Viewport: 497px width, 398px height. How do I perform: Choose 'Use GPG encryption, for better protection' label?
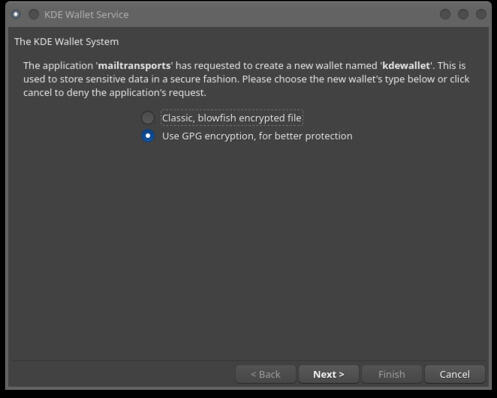(x=257, y=136)
